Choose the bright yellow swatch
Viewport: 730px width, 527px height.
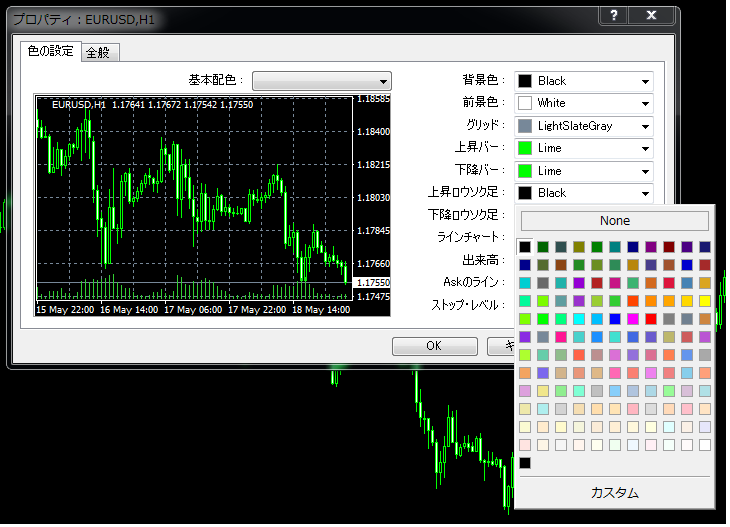705,301
